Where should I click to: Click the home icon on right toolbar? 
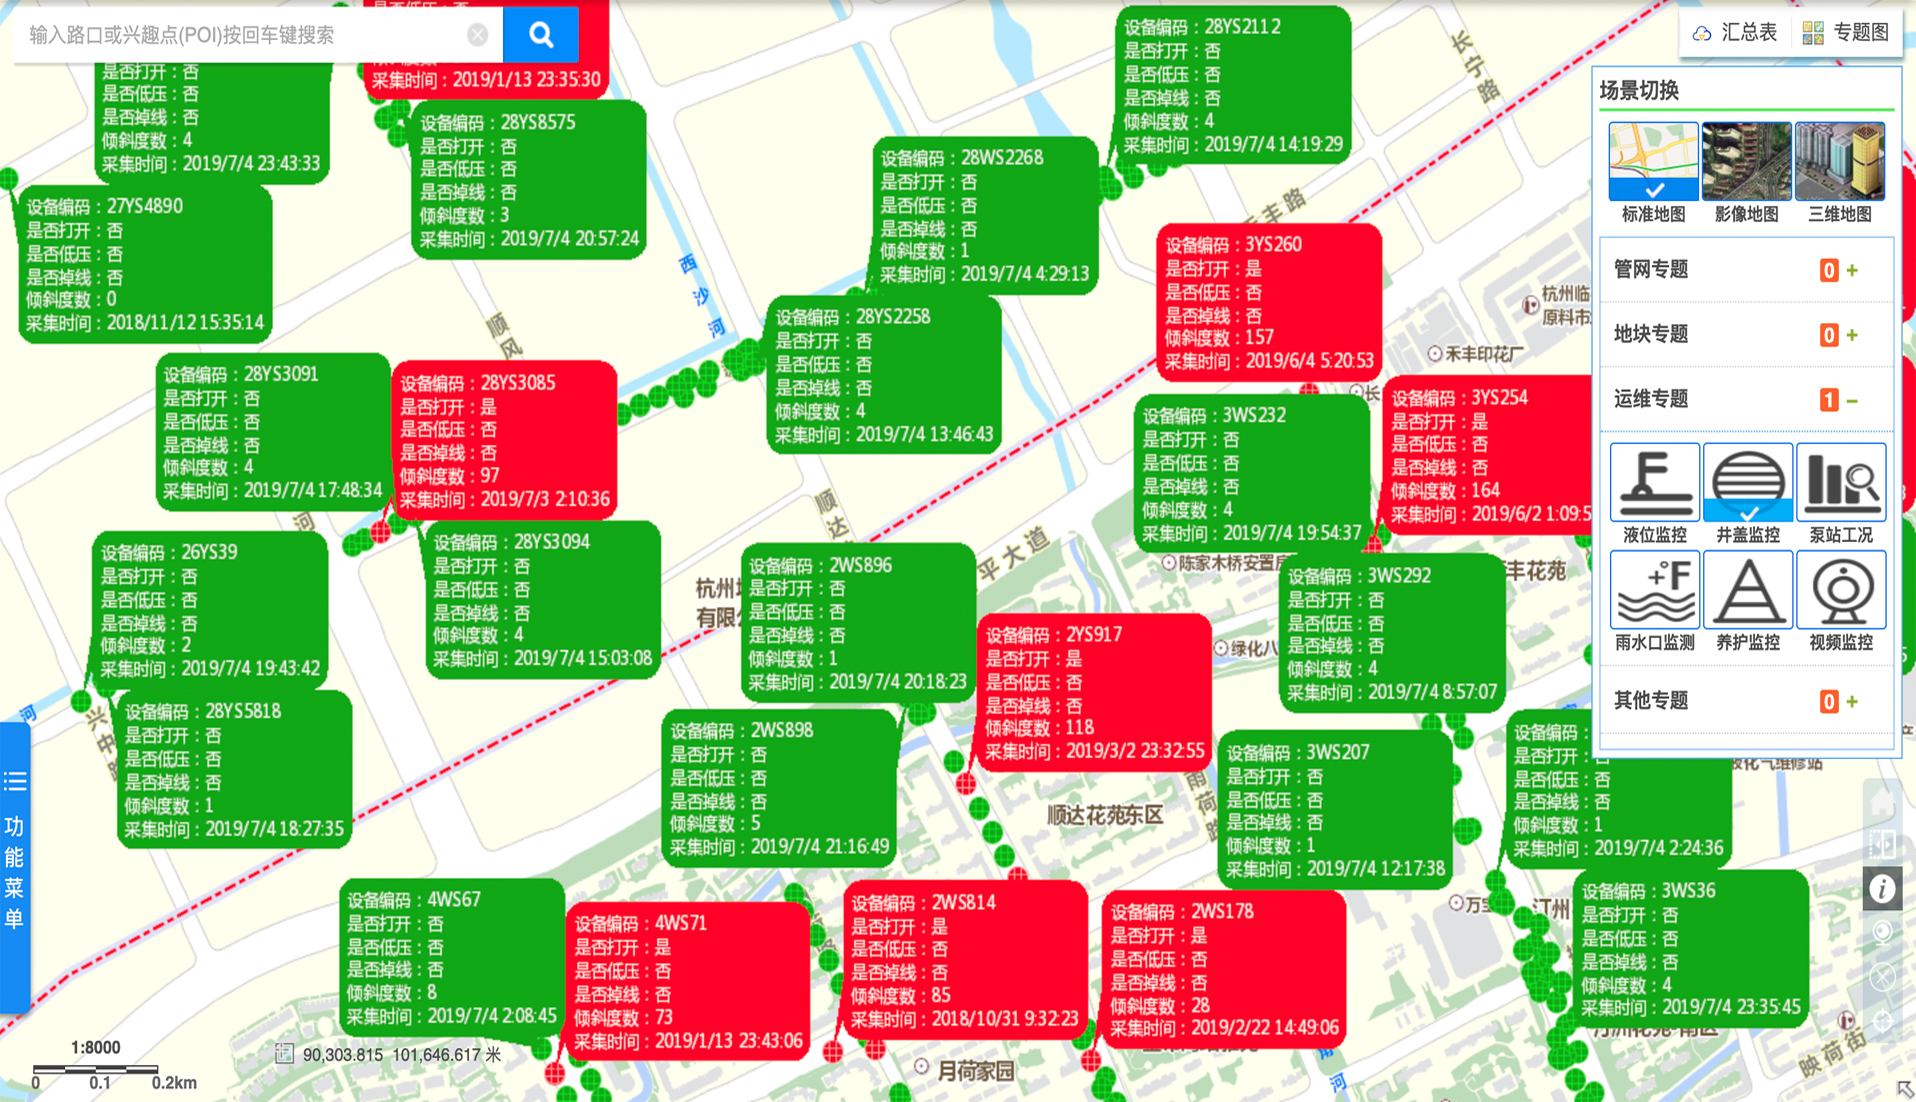[1882, 802]
